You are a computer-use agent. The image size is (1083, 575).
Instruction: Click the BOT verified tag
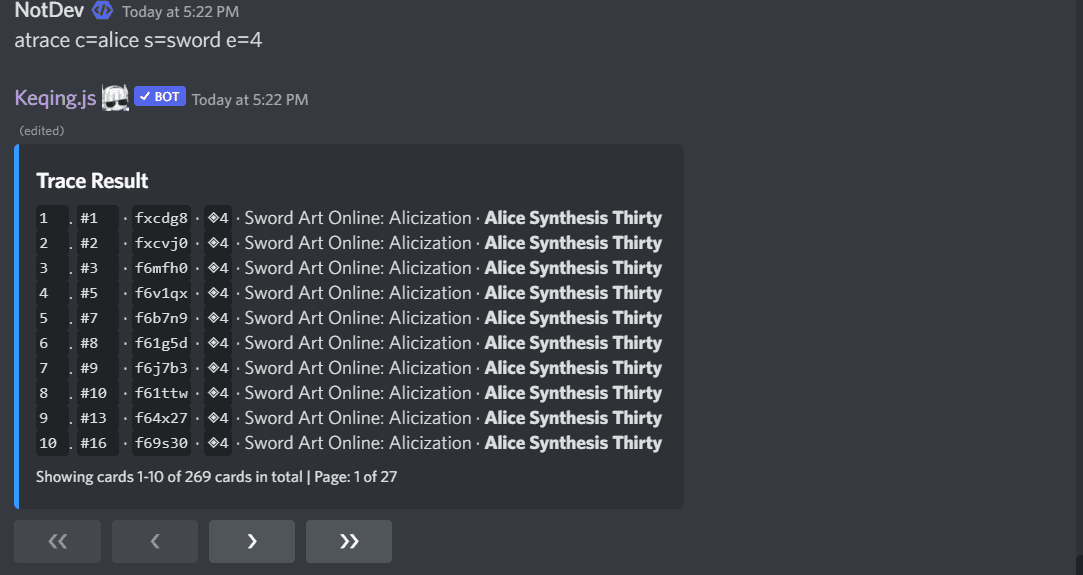click(160, 97)
